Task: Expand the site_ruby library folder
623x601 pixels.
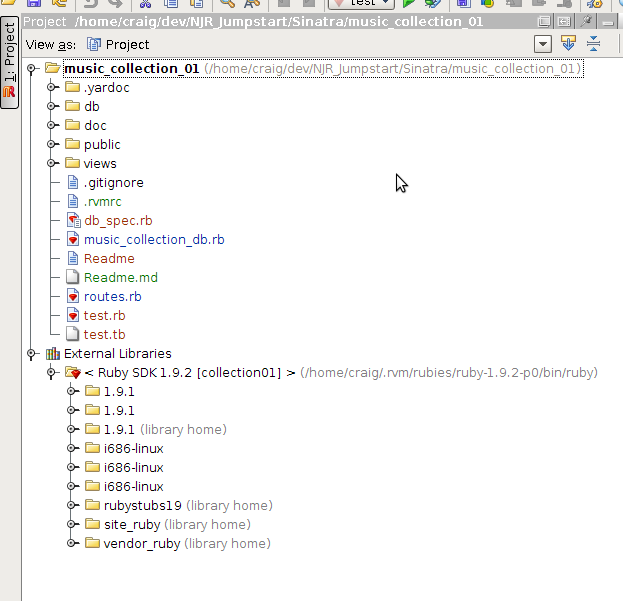Action: (71, 524)
